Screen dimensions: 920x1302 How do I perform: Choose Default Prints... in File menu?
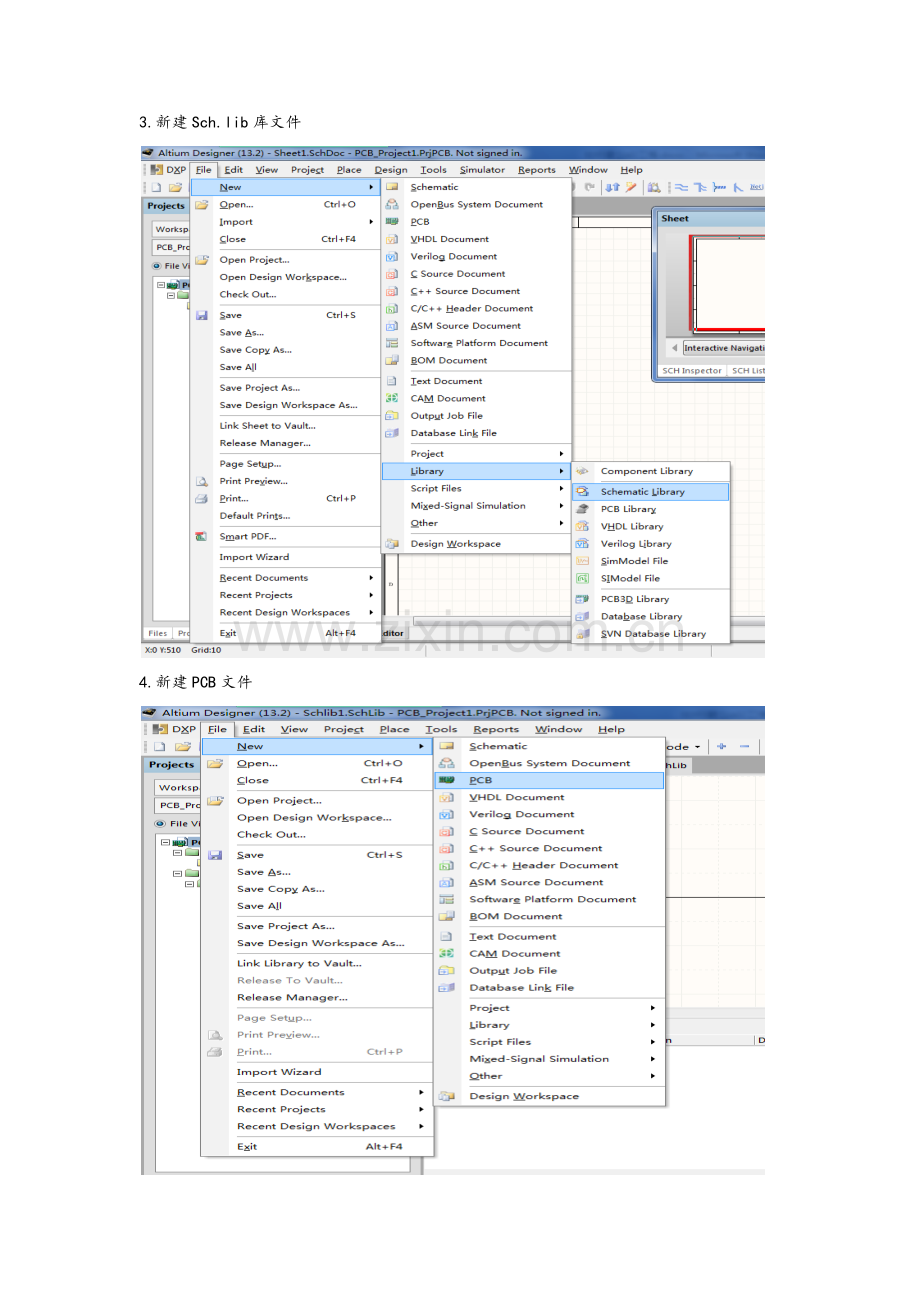pos(255,516)
